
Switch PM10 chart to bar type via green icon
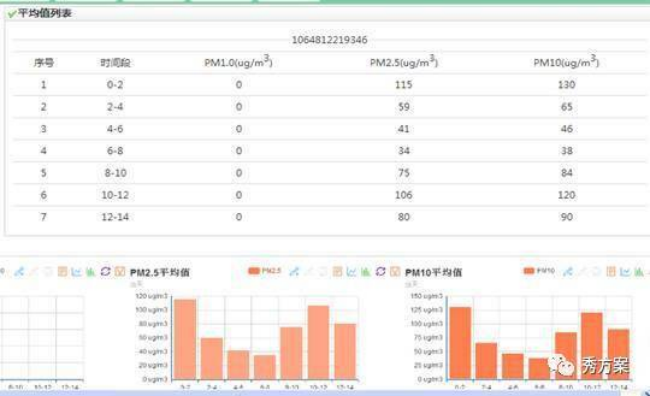639,272
